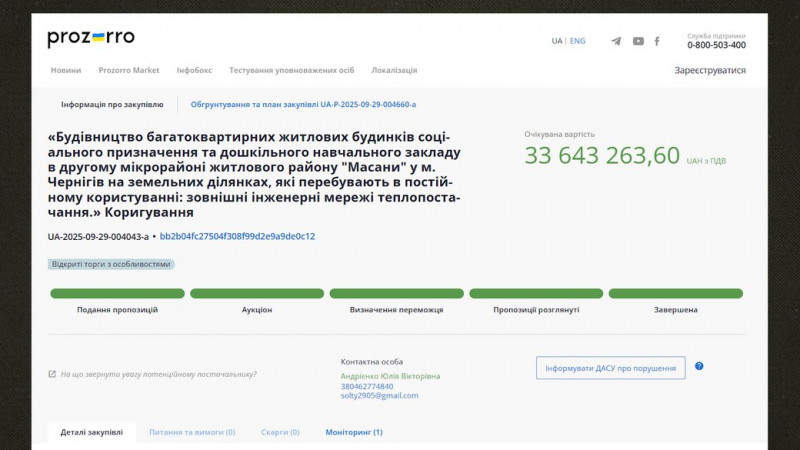The height and width of the screenshot is (450, 800).
Task: Open the YouTube channel icon
Action: pyautogui.click(x=638, y=41)
